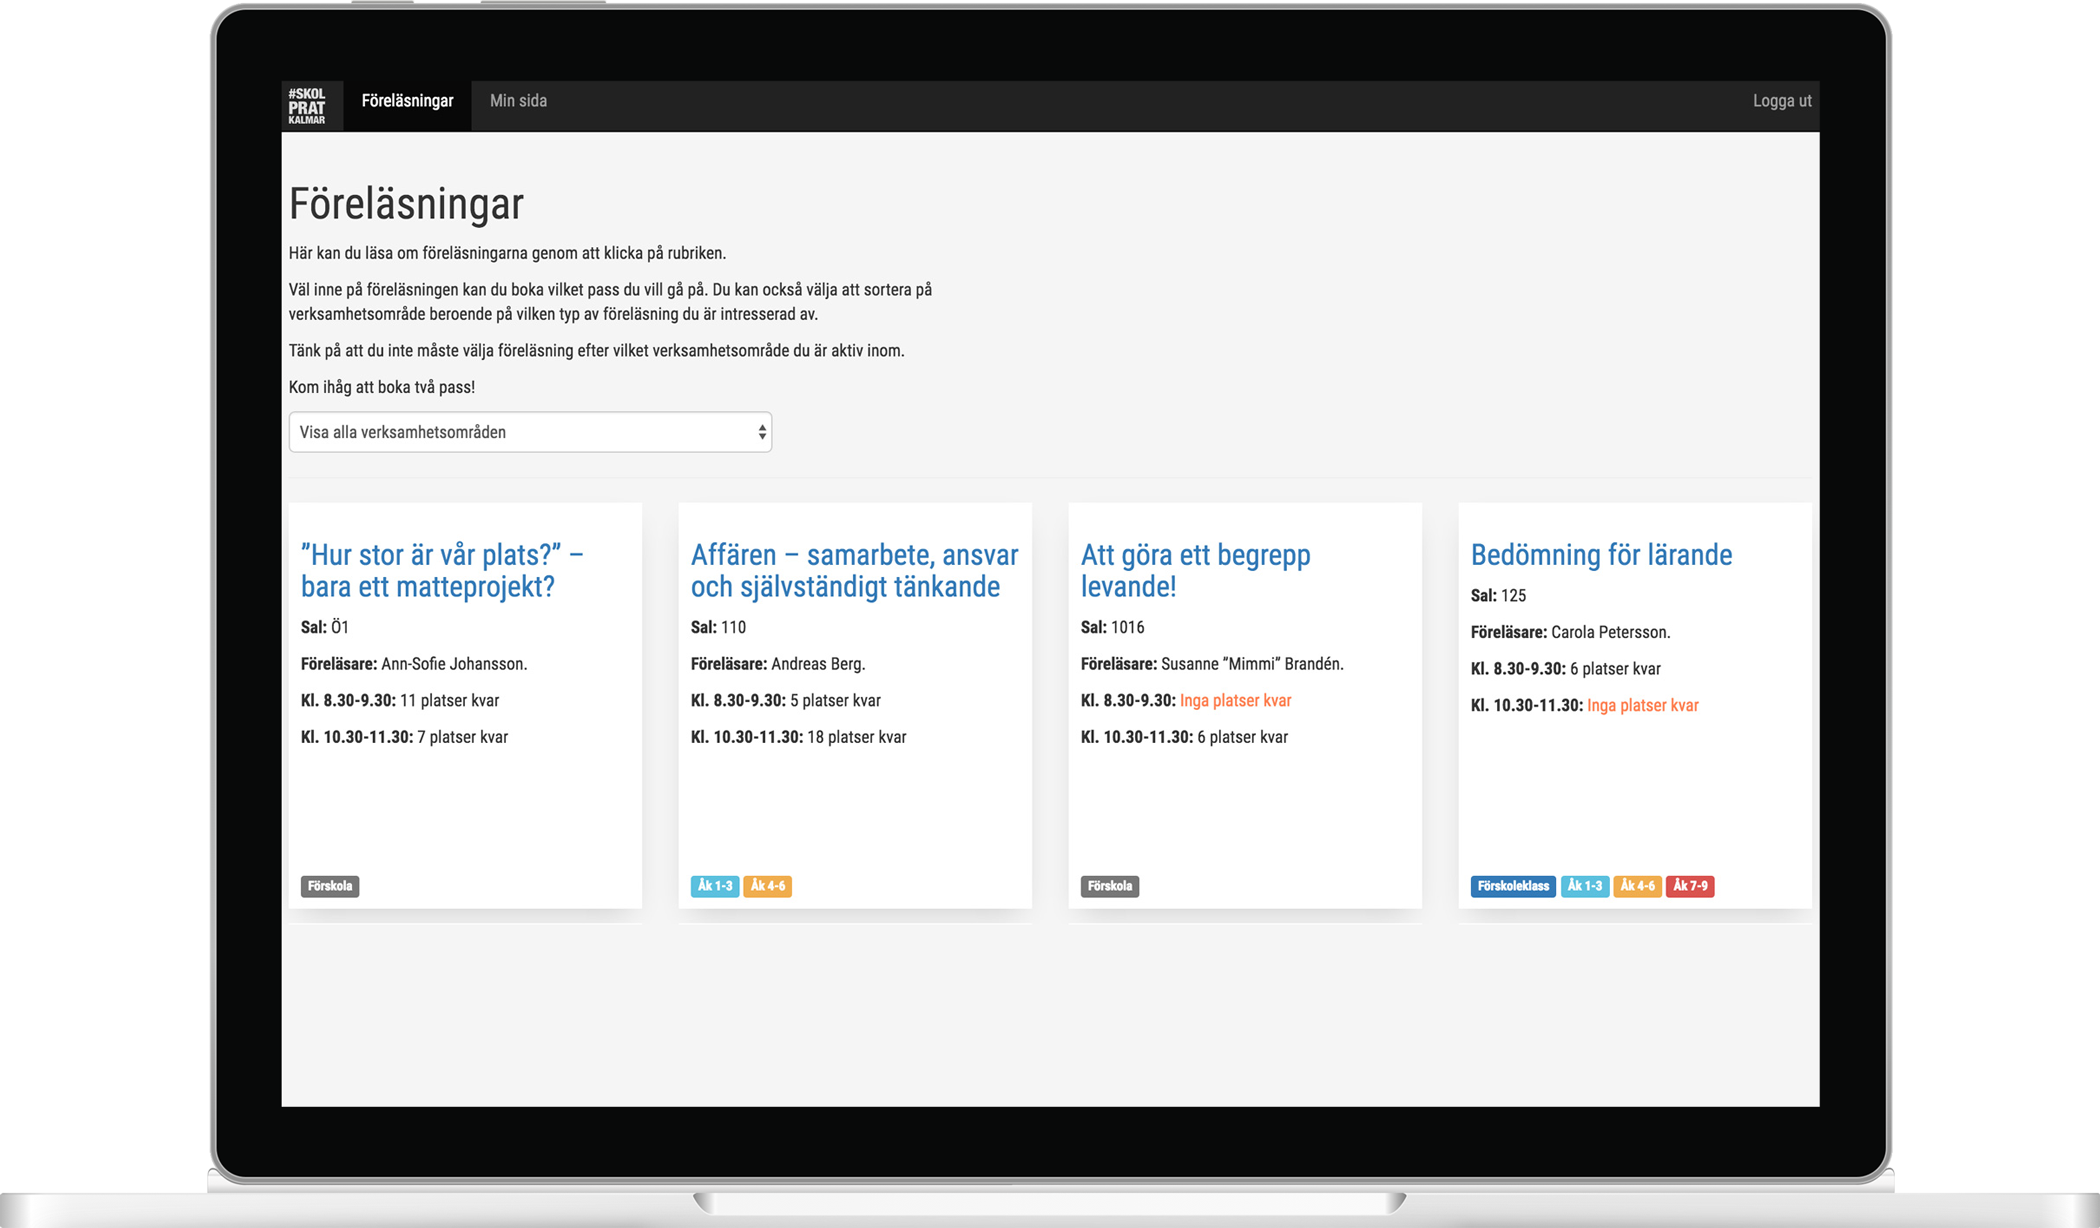Image resolution: width=2100 pixels, height=1228 pixels.
Task: Go to Min sida
Action: (x=518, y=101)
